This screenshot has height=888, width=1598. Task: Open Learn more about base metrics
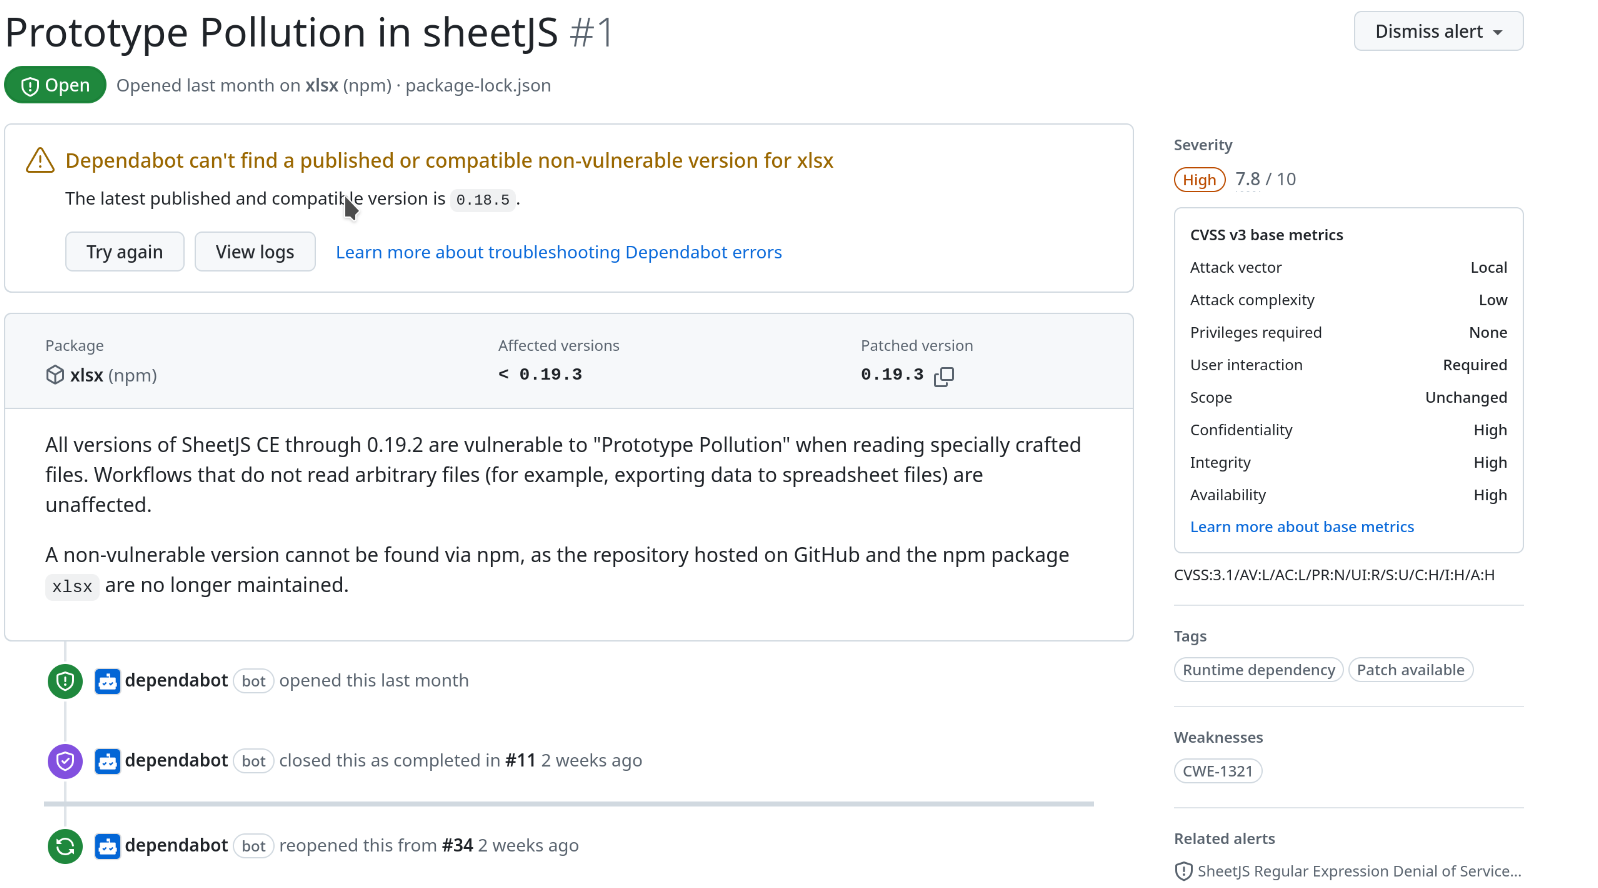1302,527
